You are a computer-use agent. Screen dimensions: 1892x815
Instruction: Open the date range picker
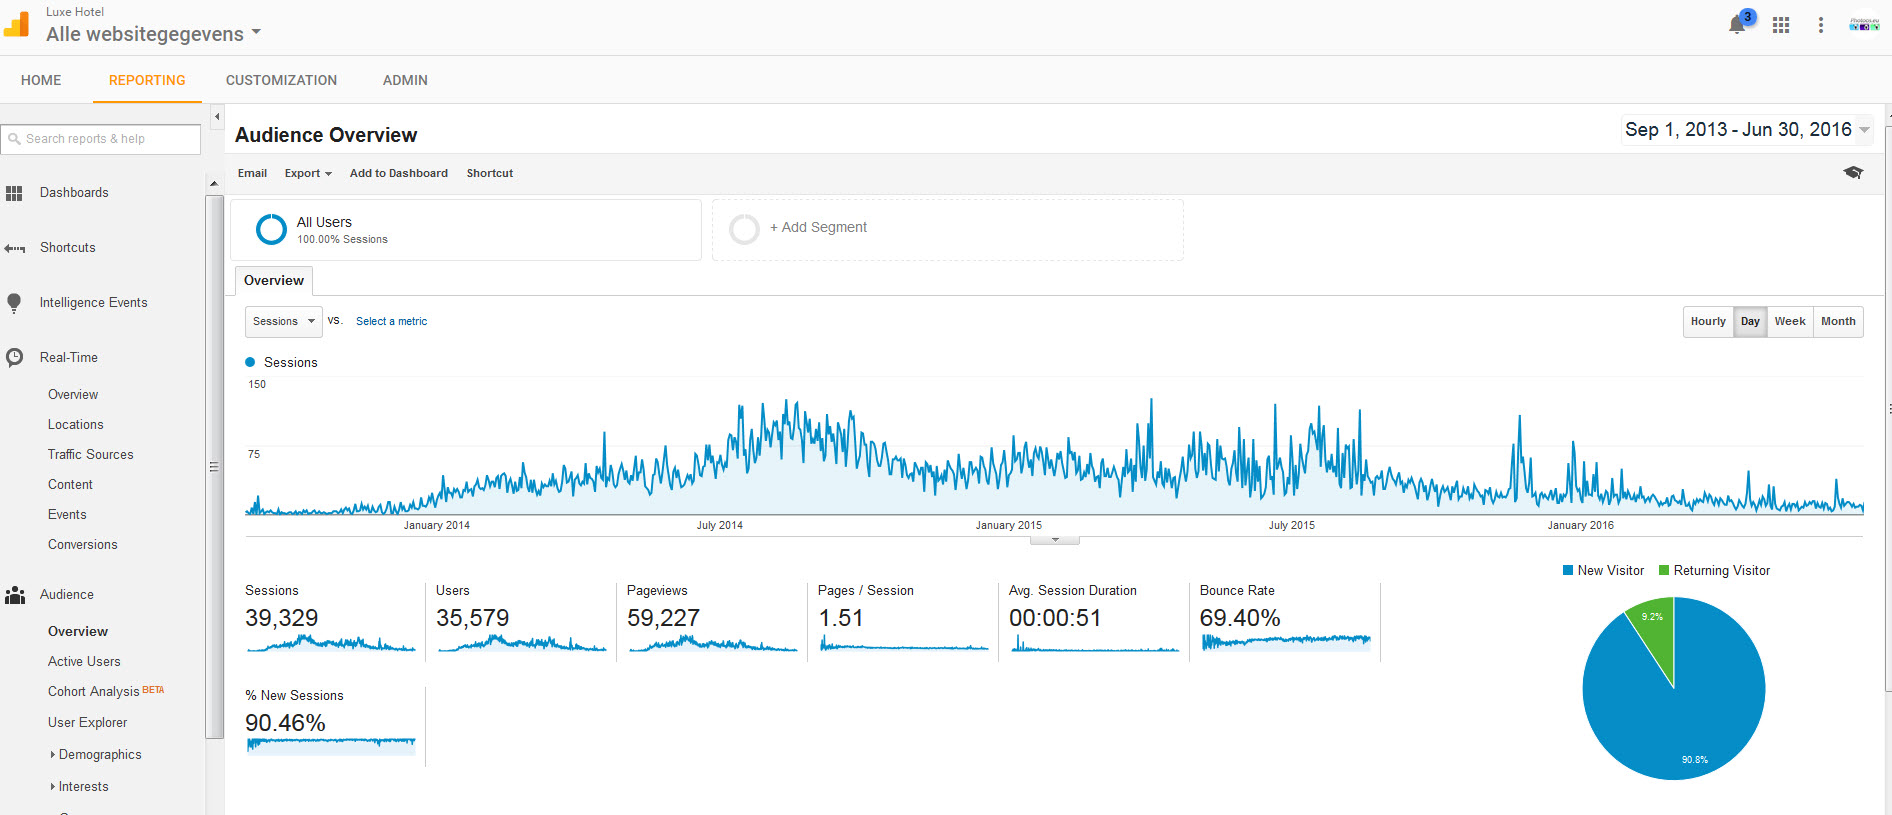point(1747,130)
